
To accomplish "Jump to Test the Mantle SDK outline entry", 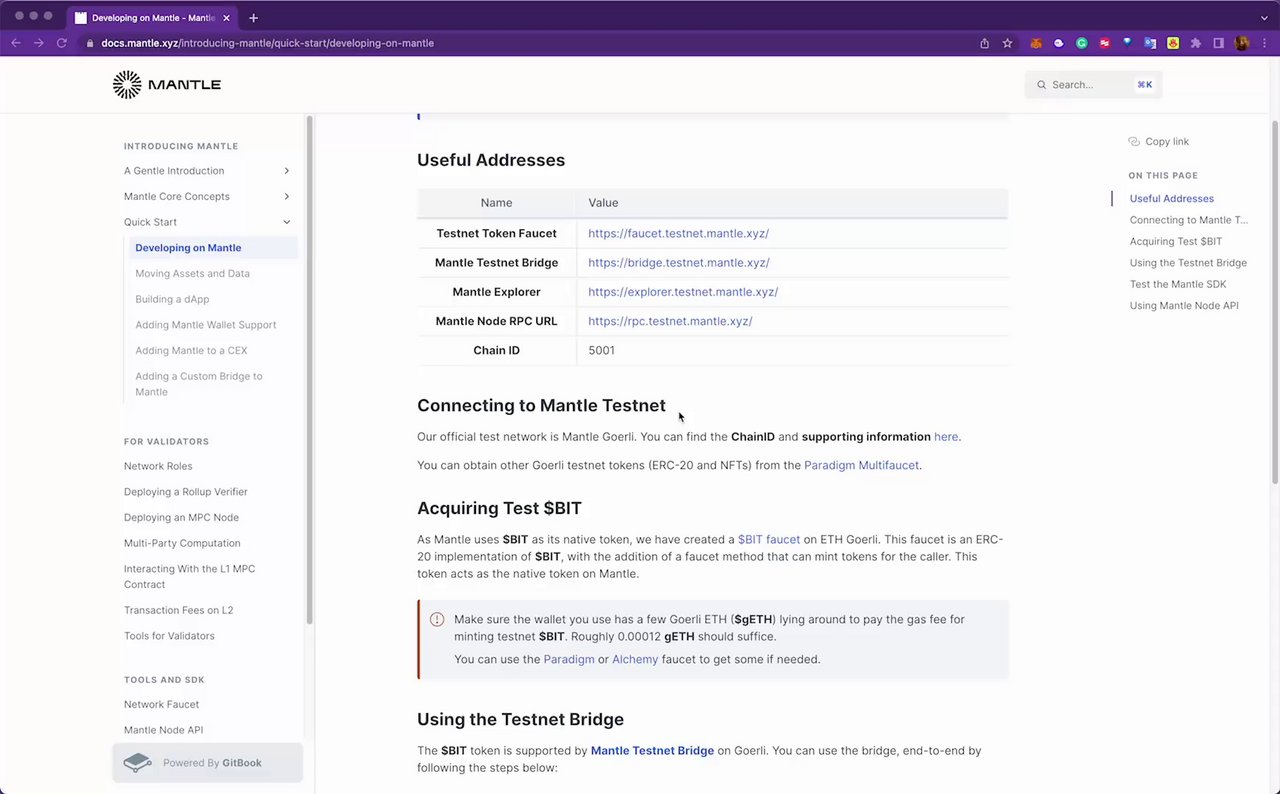I will (1178, 284).
